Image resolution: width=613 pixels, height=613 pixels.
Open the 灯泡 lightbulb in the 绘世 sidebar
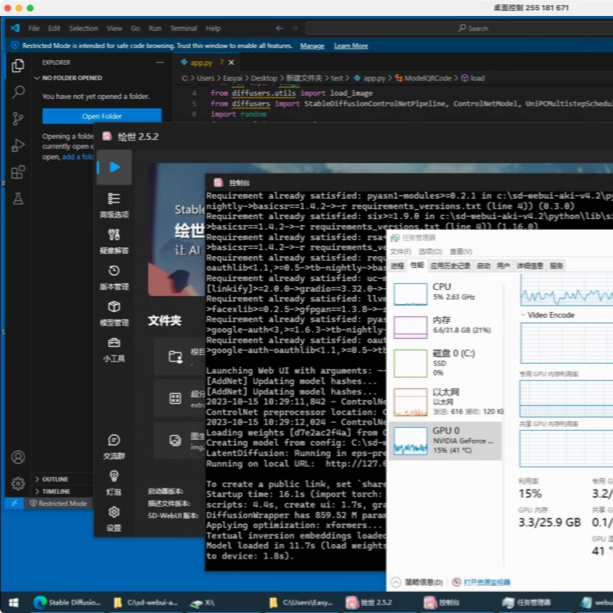(x=114, y=483)
